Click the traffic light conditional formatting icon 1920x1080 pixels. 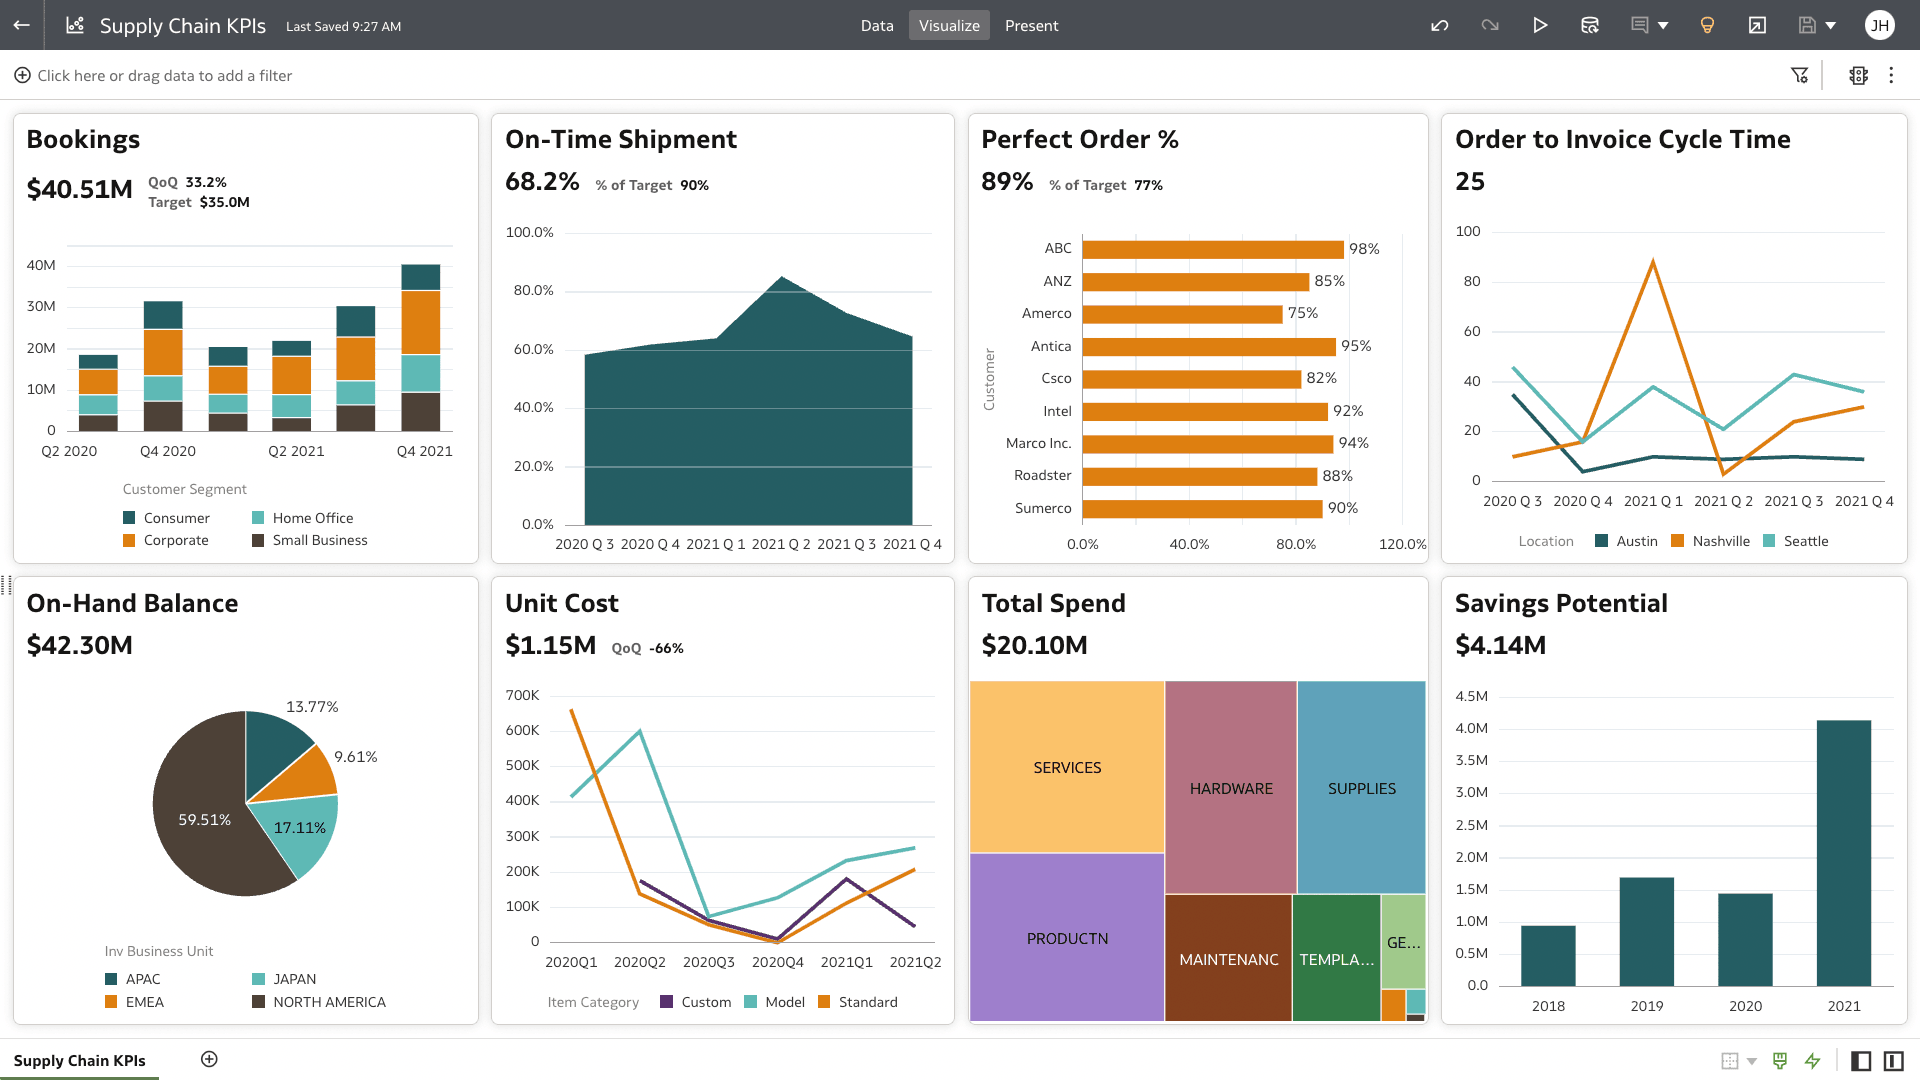(1858, 75)
